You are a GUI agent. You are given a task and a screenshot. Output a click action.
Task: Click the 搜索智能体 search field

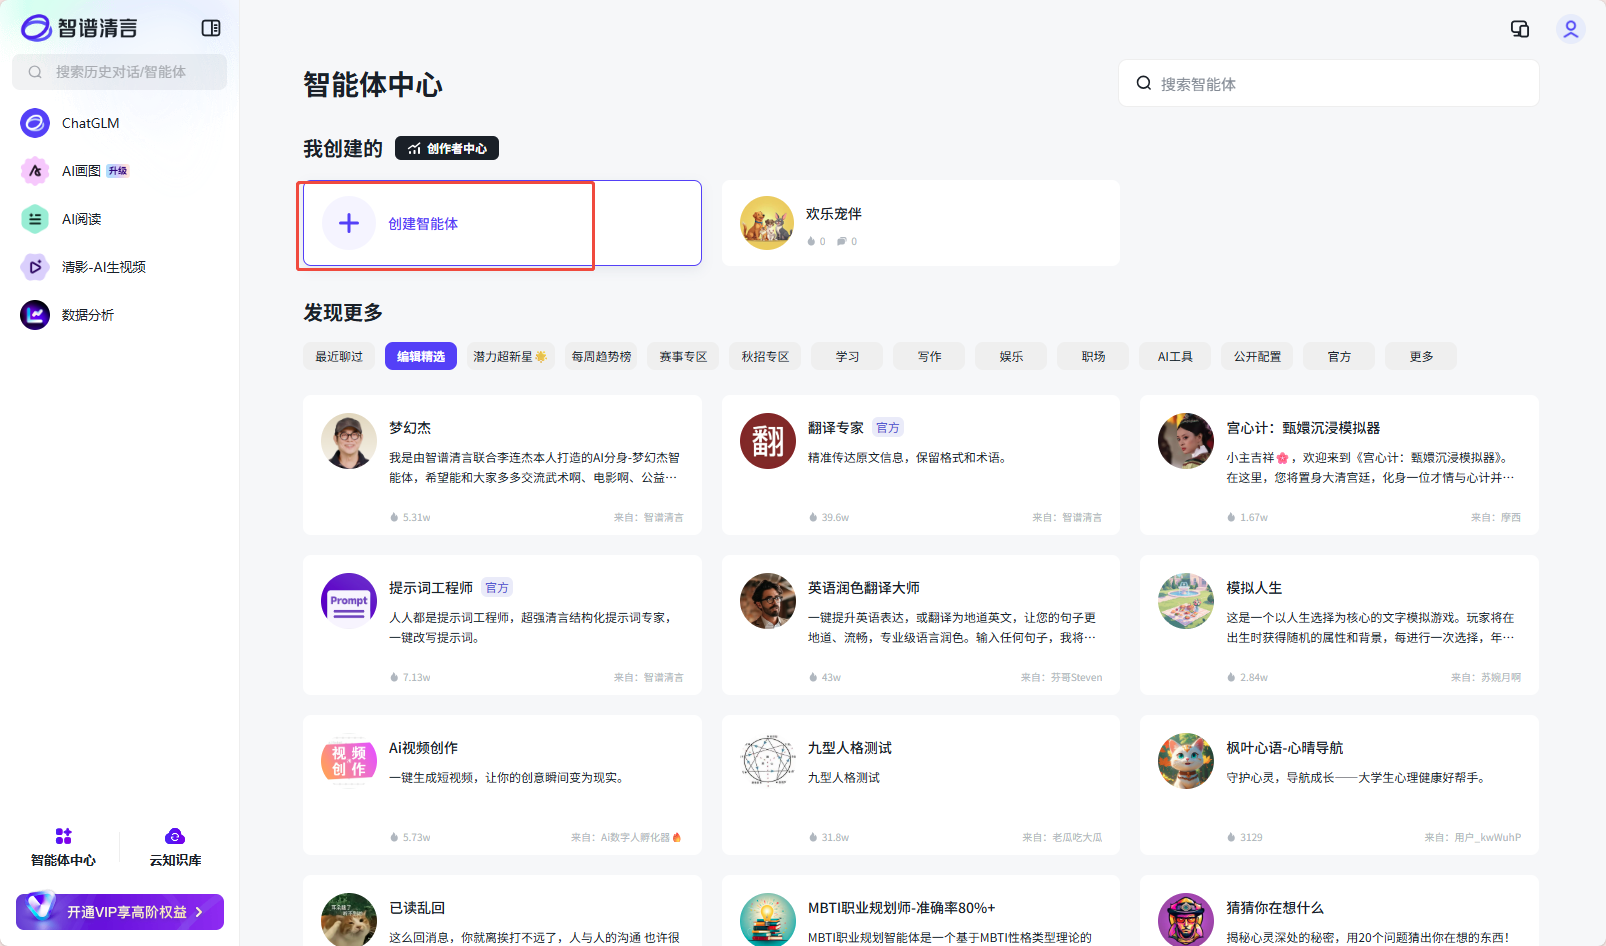[1328, 84]
